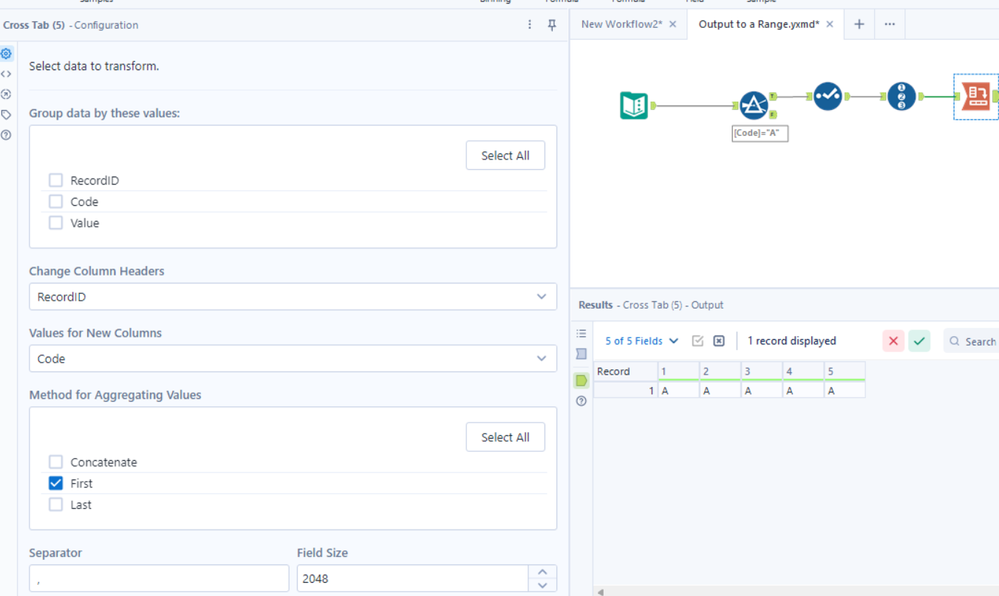Click cell A under column 4
Screen dimensions: 999x596
pos(803,391)
